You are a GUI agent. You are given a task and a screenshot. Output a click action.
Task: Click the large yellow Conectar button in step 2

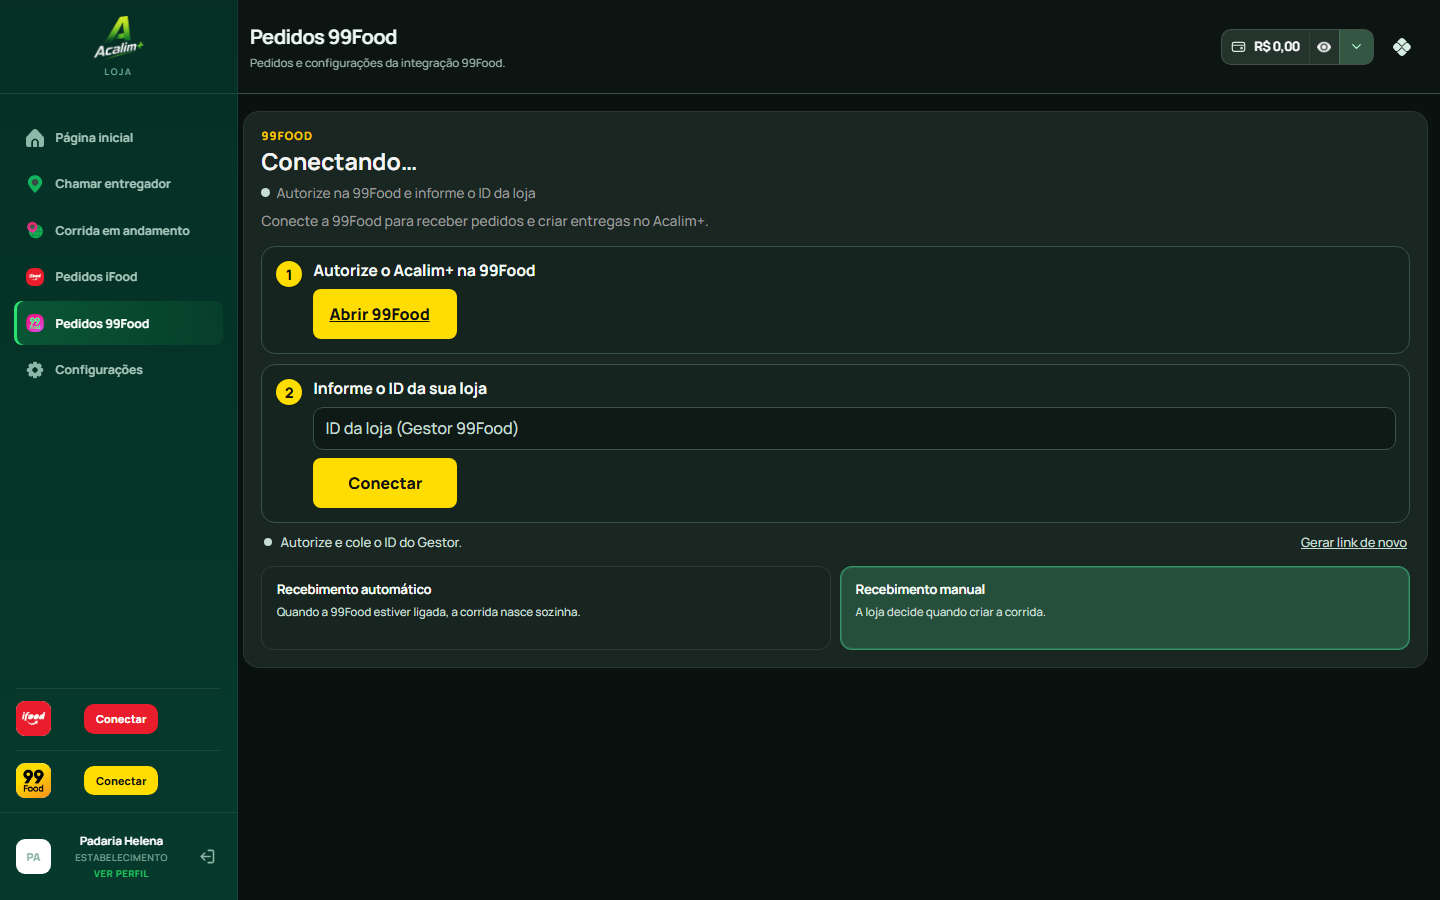385,483
